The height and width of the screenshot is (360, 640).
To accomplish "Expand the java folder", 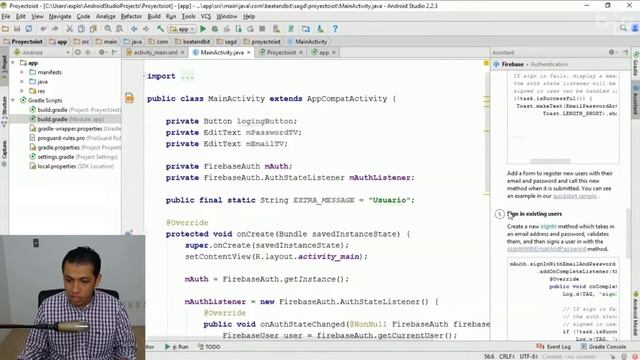I will tap(22, 82).
